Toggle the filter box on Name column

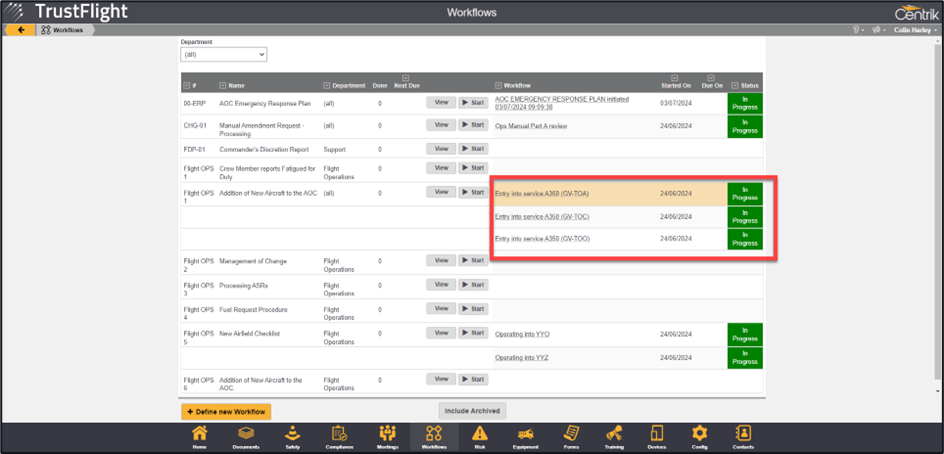pos(222,86)
